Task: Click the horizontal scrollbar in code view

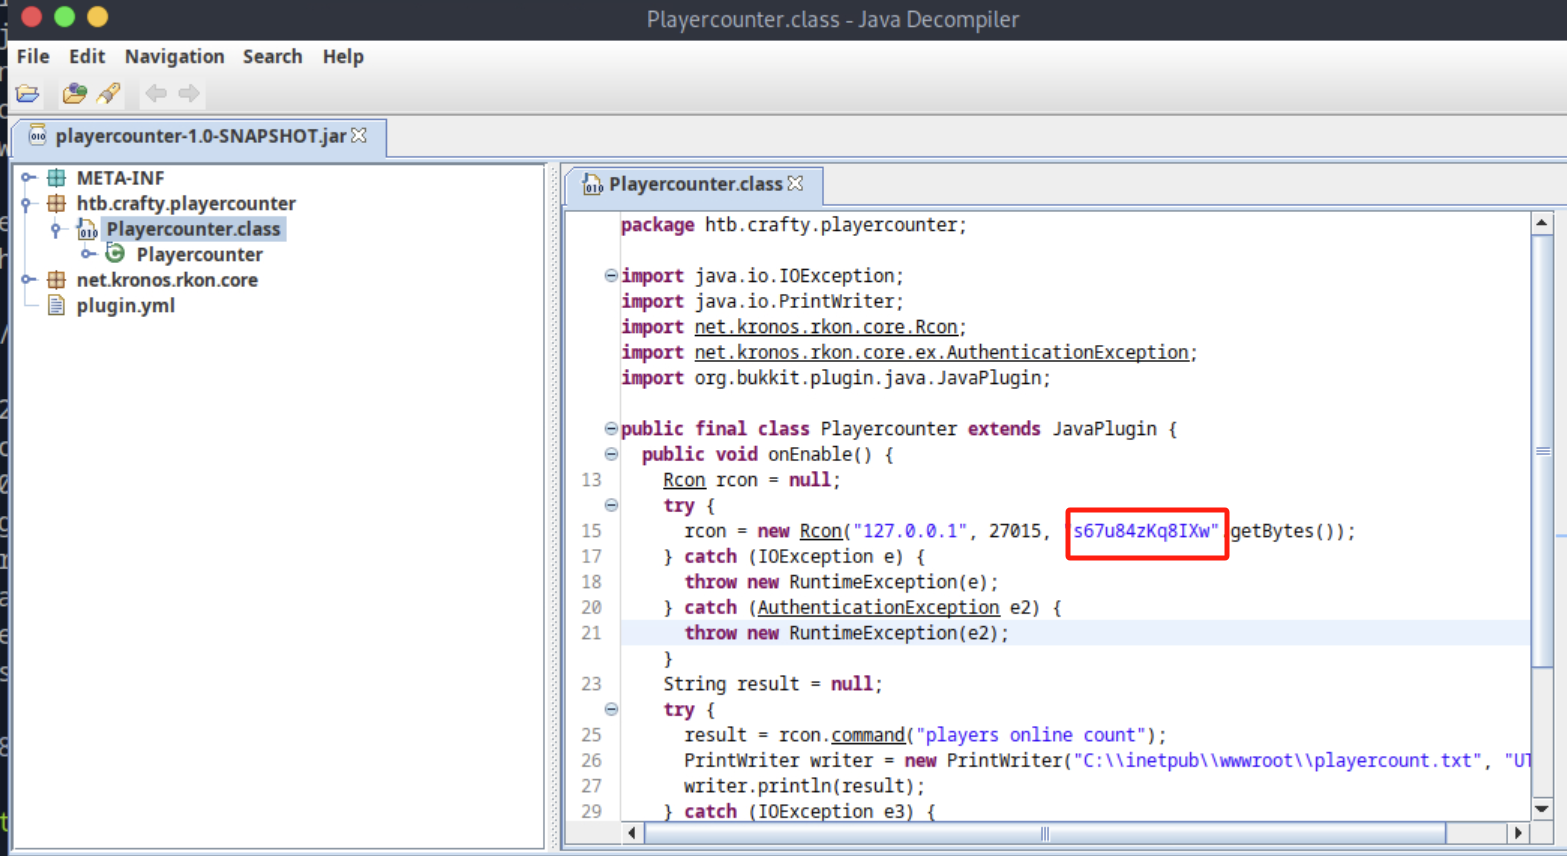Action: click(1044, 833)
